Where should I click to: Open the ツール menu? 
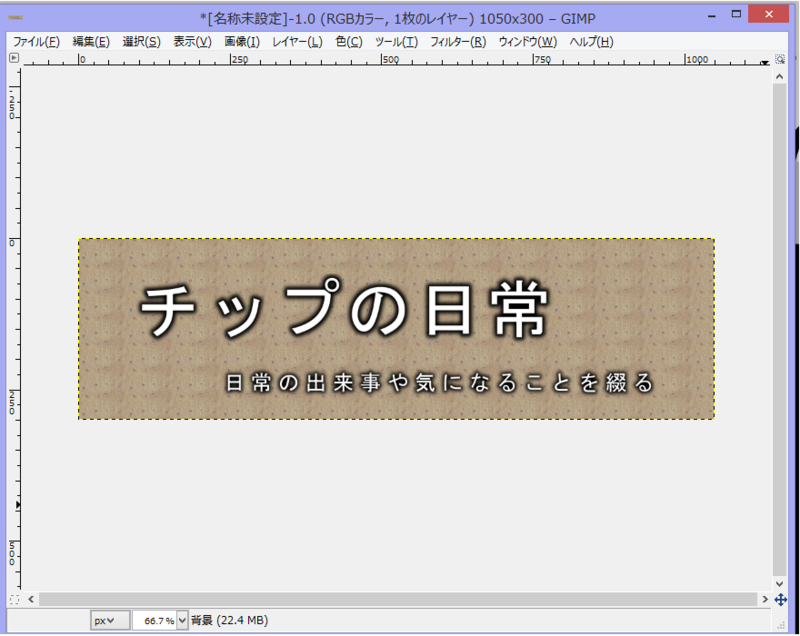coord(396,41)
